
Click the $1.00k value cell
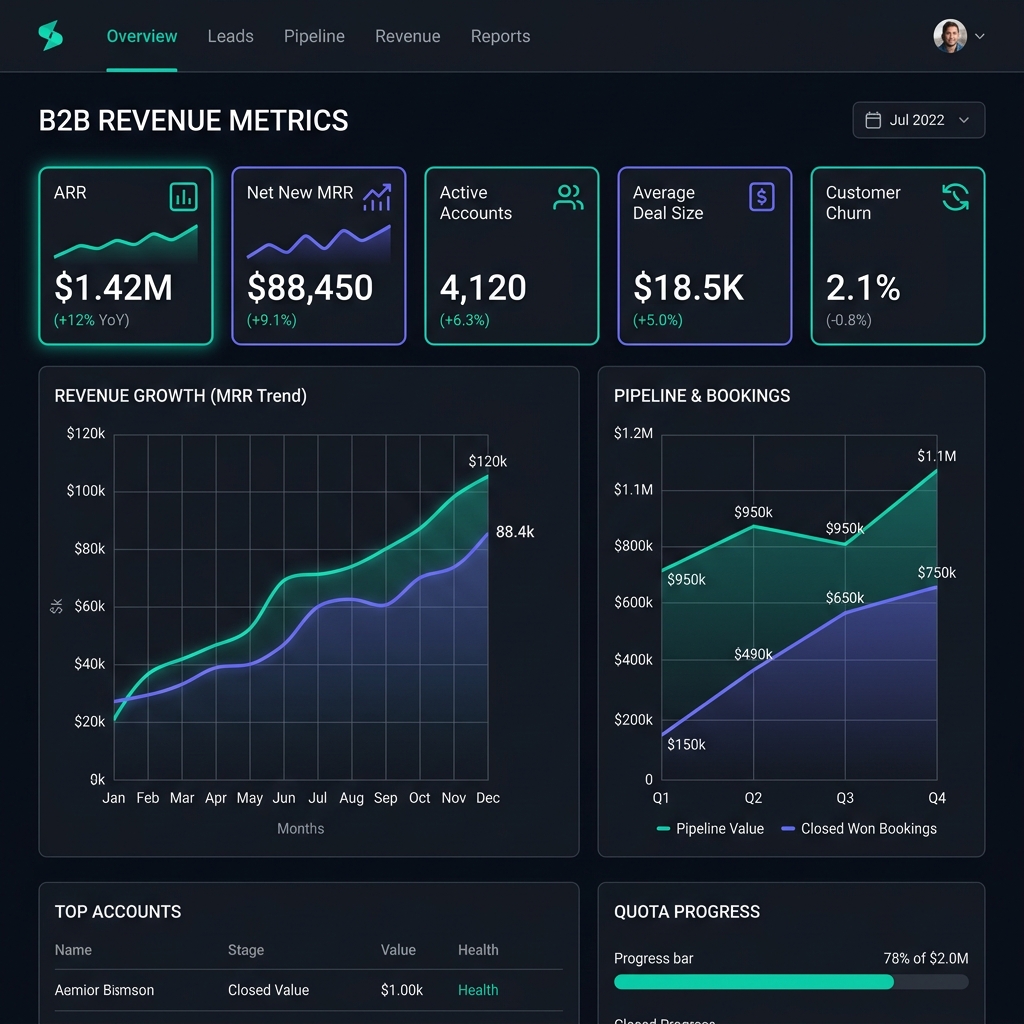402,990
